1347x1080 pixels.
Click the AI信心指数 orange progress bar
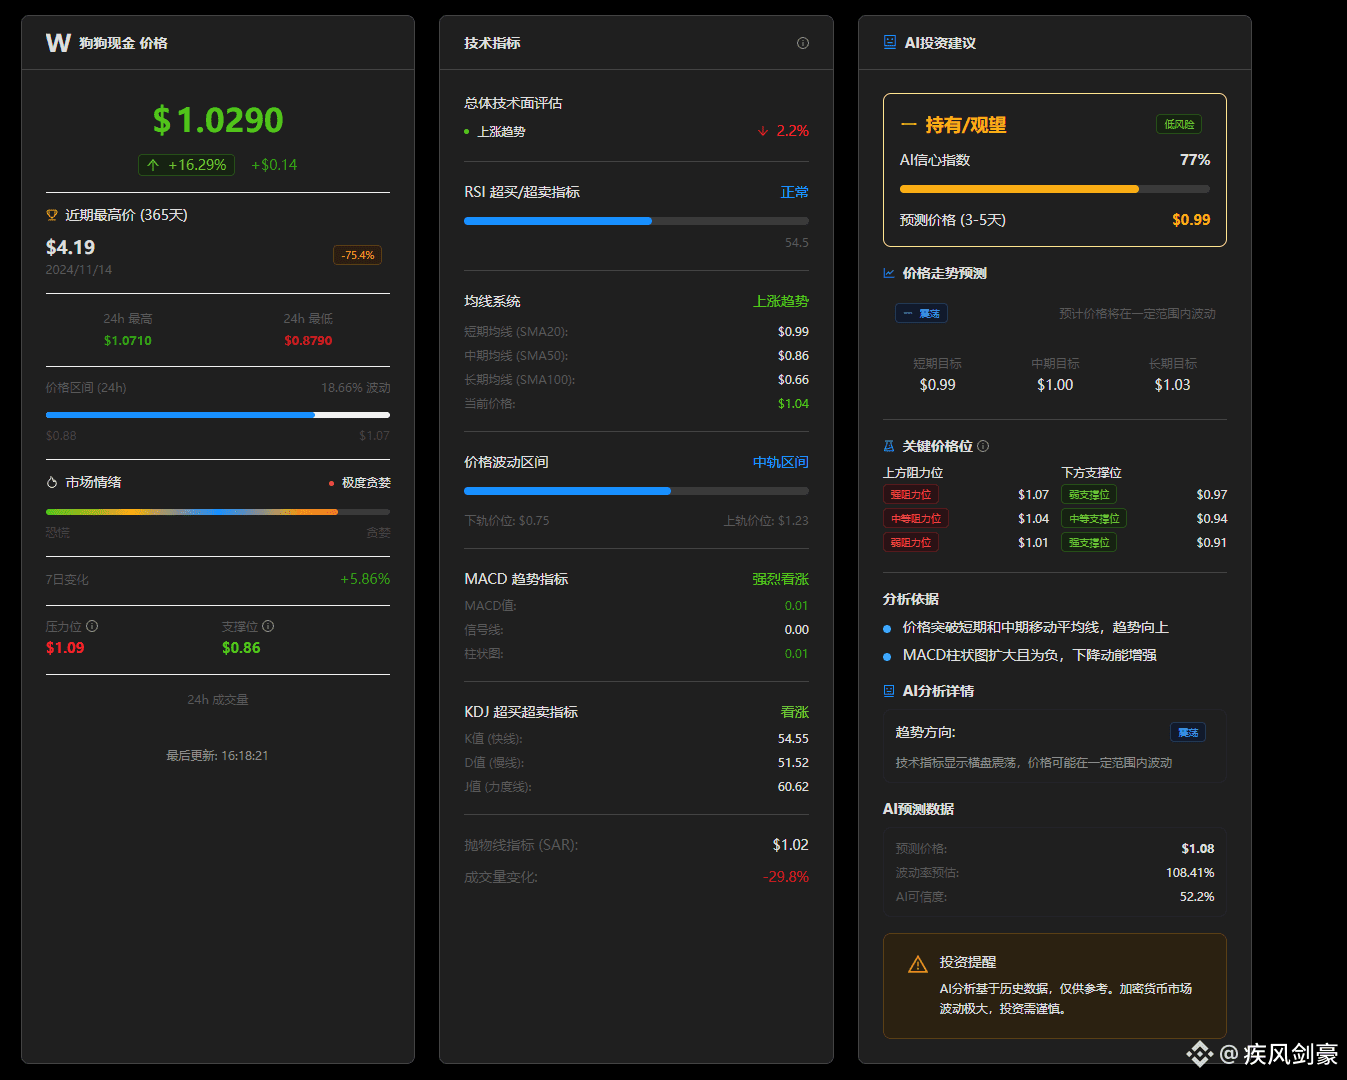coord(1055,189)
